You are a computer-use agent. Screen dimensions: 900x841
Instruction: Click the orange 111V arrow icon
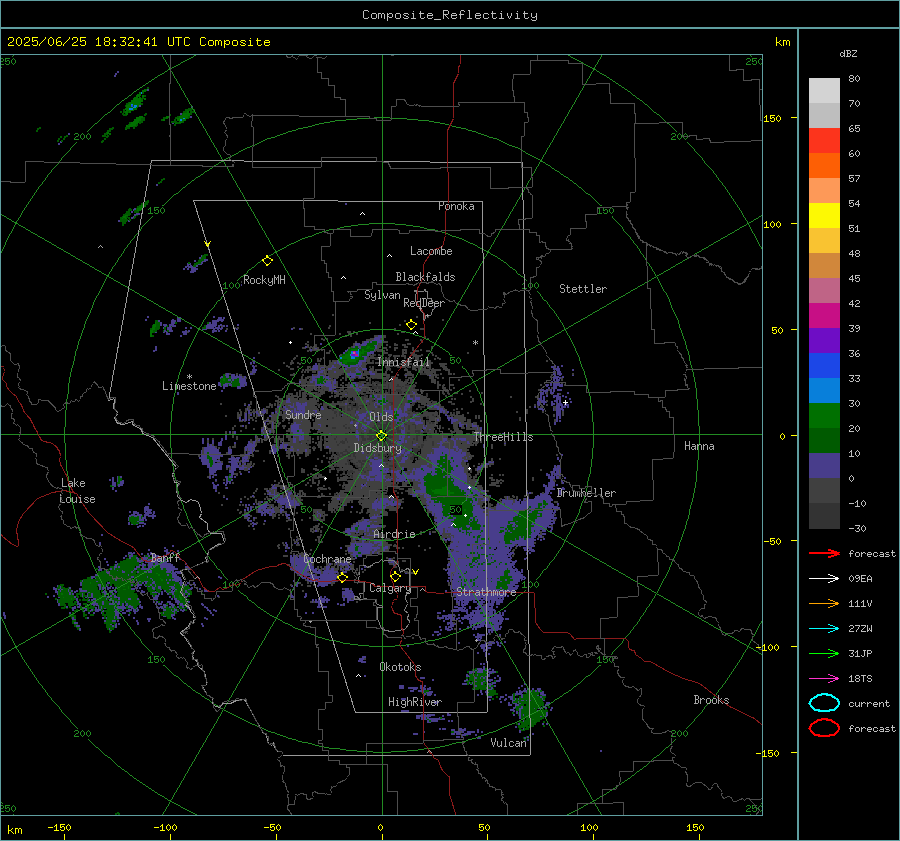[x=824, y=603]
